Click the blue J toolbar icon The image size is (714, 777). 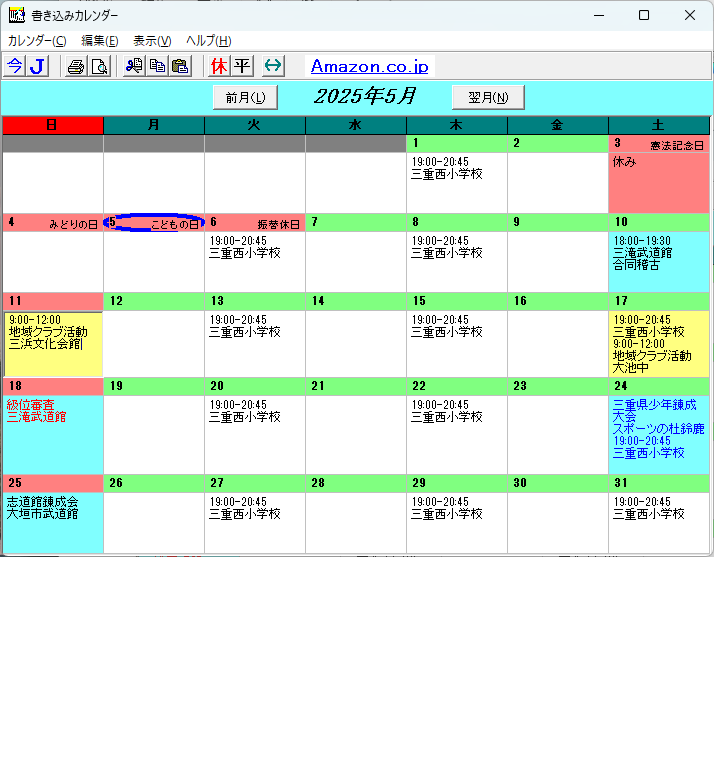click(37, 66)
